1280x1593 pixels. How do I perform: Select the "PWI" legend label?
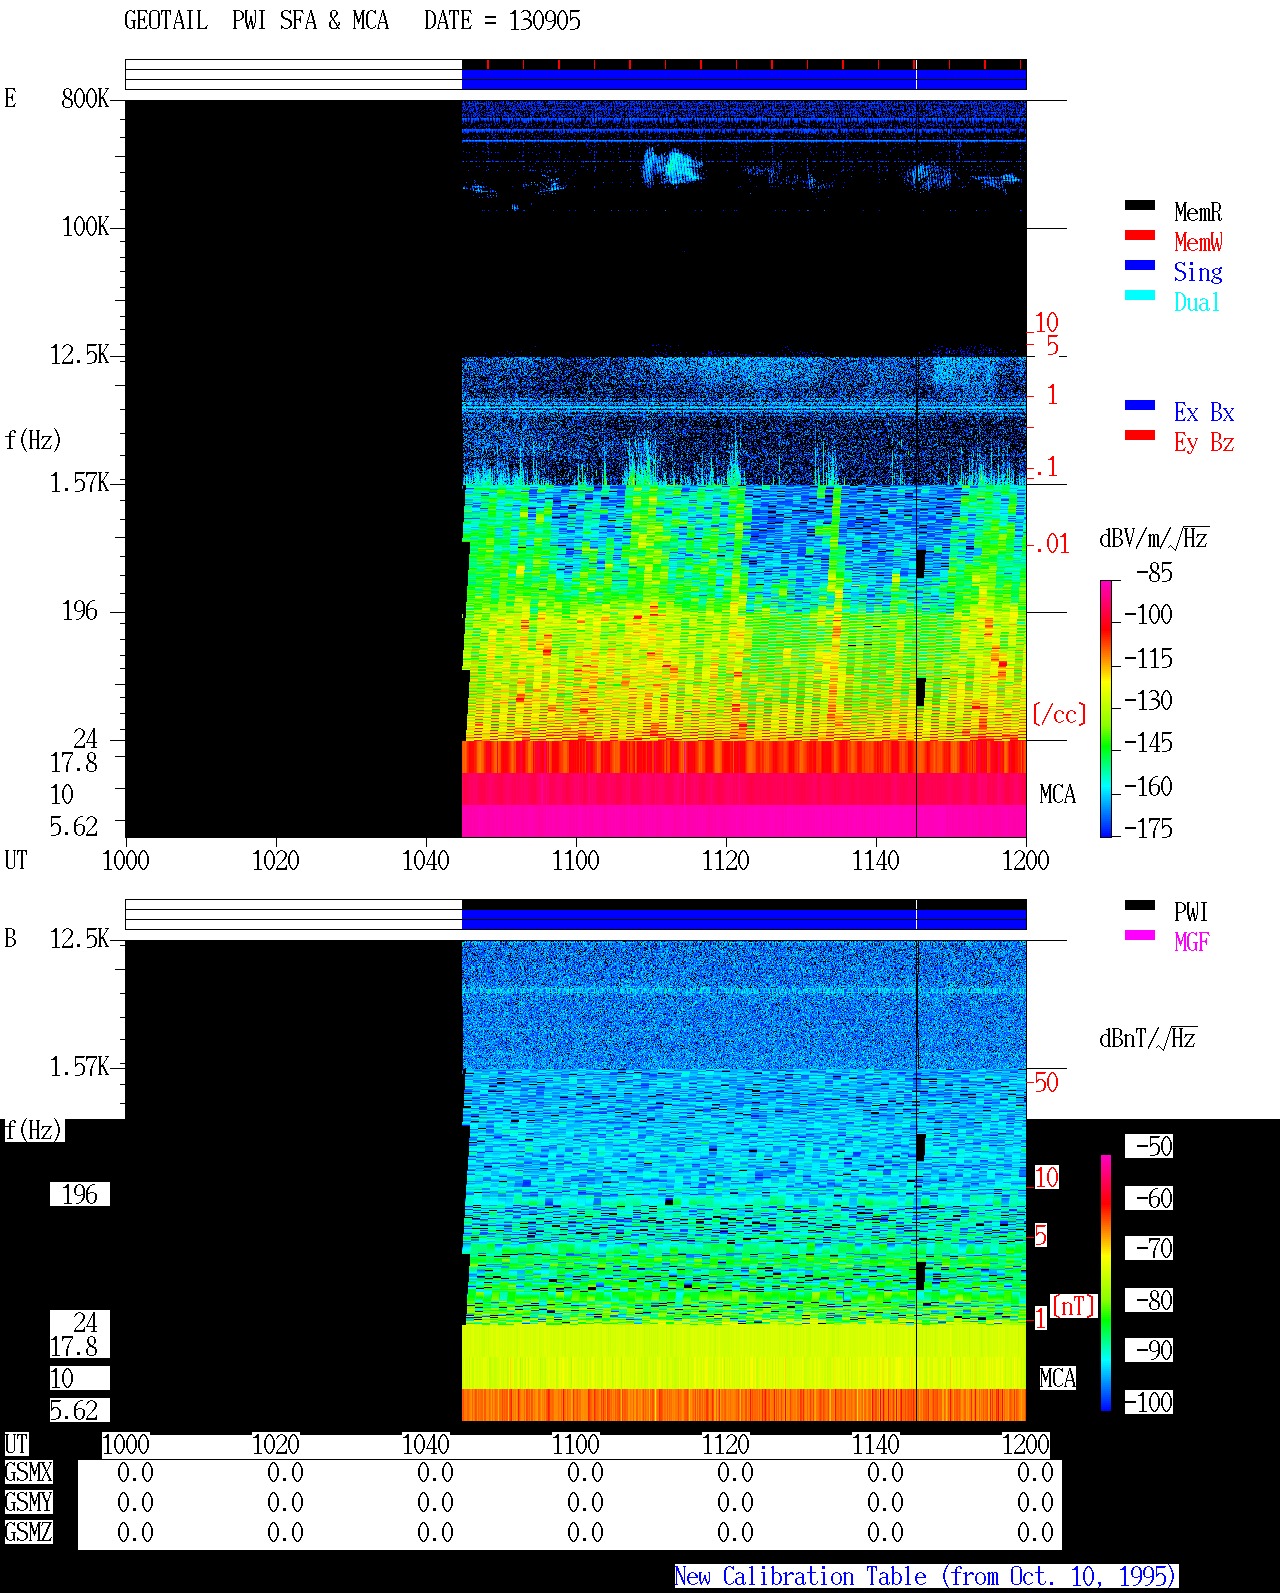1192,912
